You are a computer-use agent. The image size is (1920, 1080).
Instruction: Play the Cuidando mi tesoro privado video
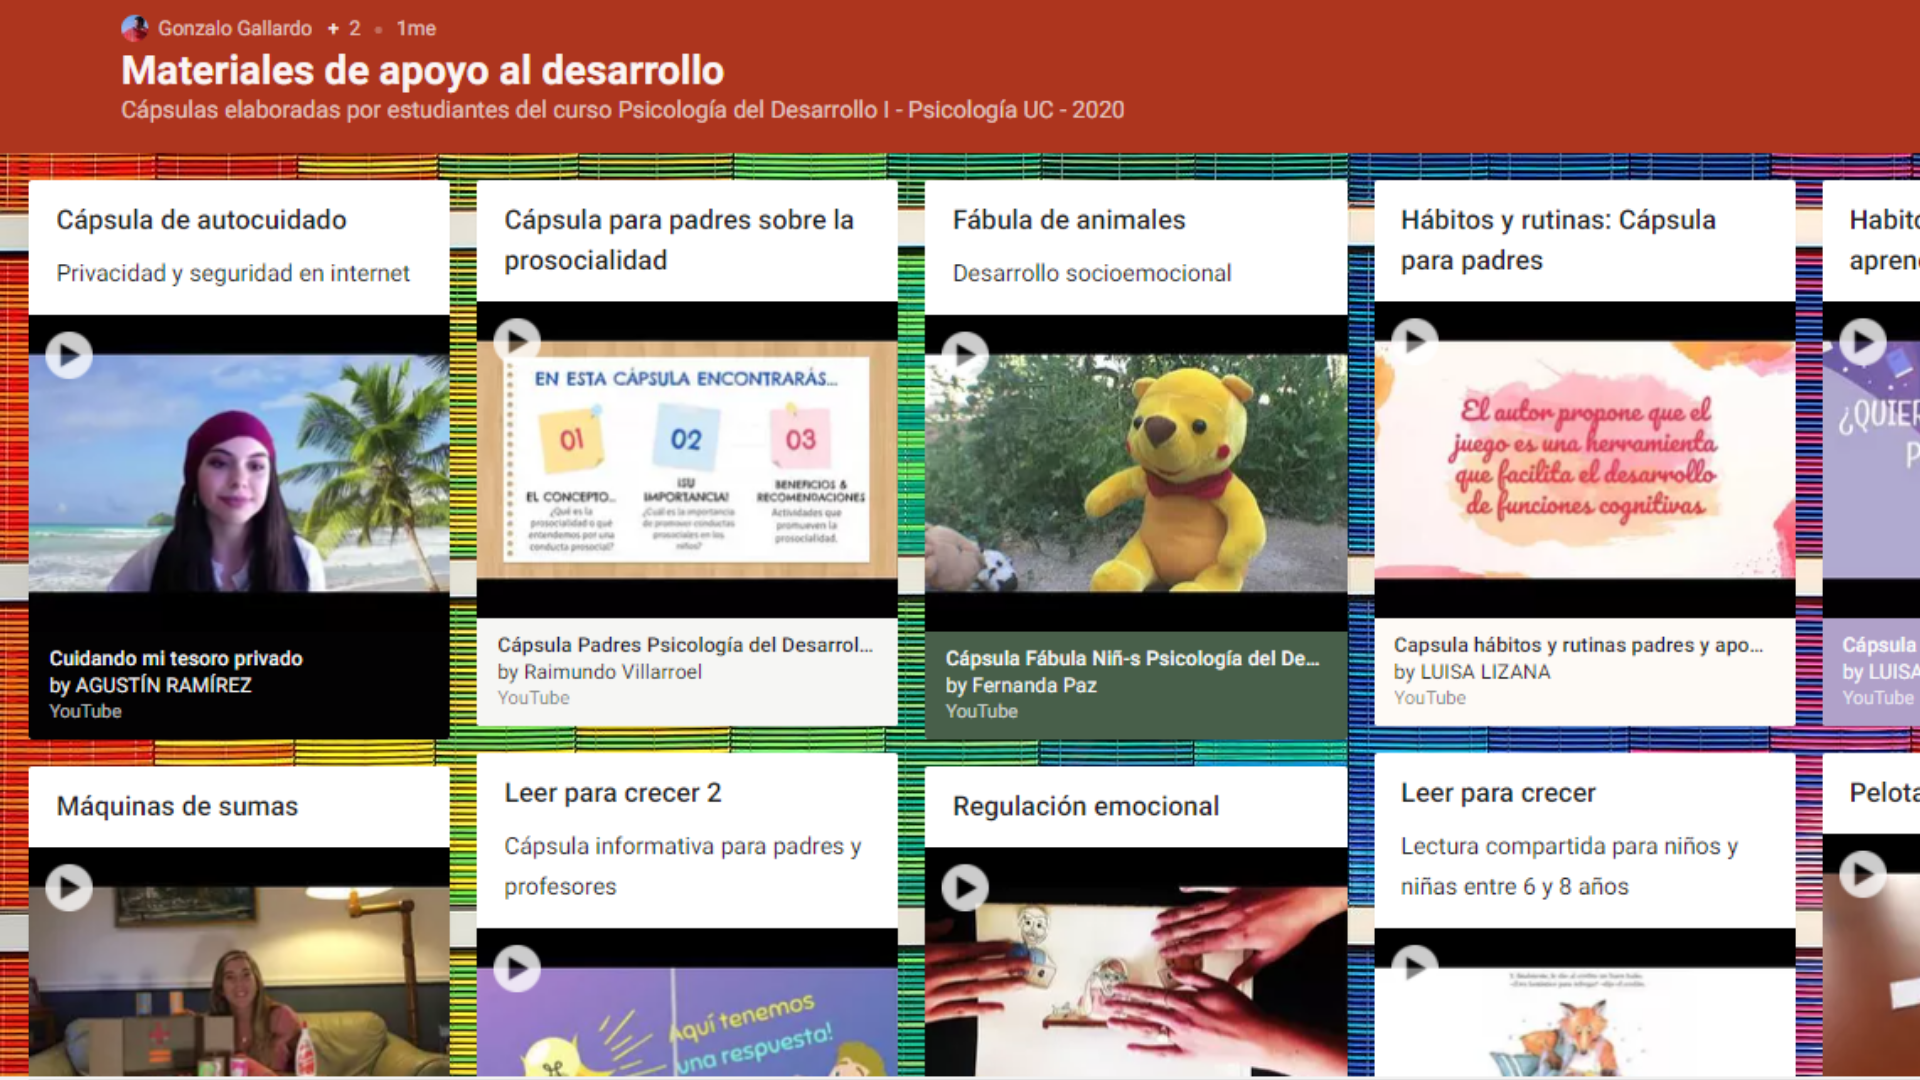coord(69,354)
